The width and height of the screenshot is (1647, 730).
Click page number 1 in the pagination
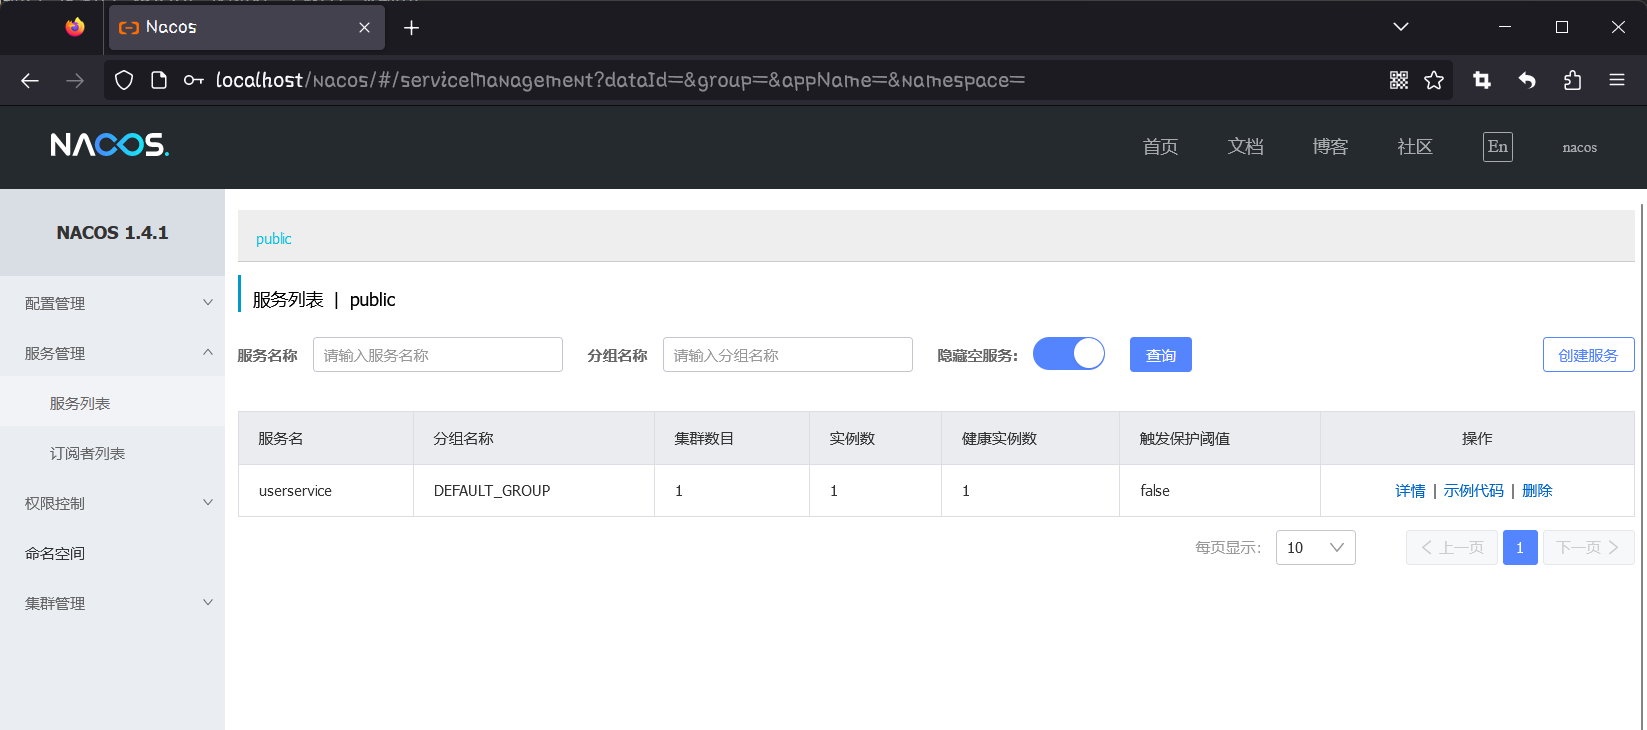1520,548
